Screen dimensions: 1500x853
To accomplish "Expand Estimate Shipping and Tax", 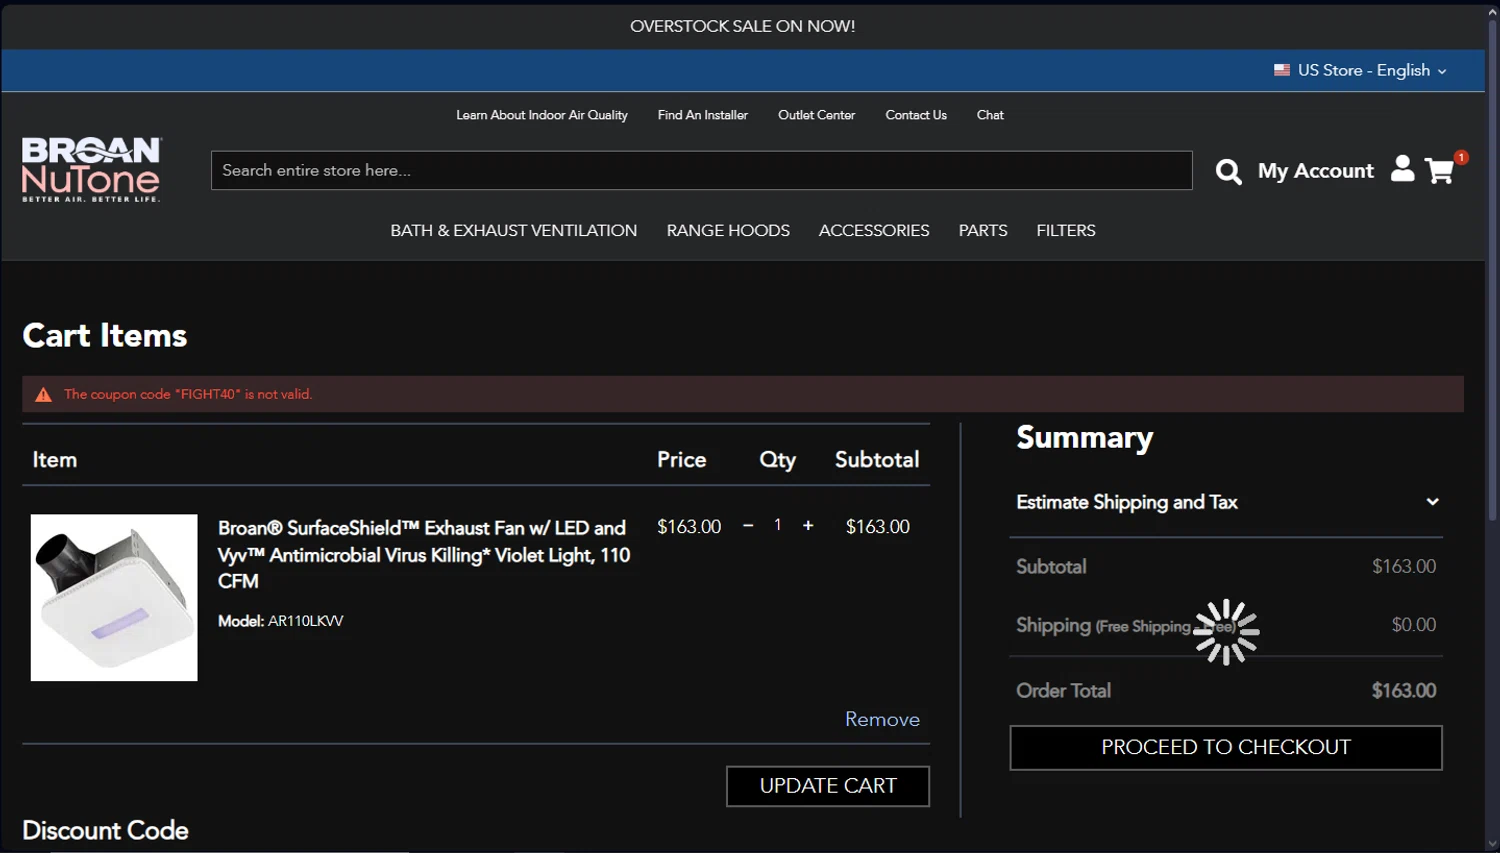I will (1227, 502).
